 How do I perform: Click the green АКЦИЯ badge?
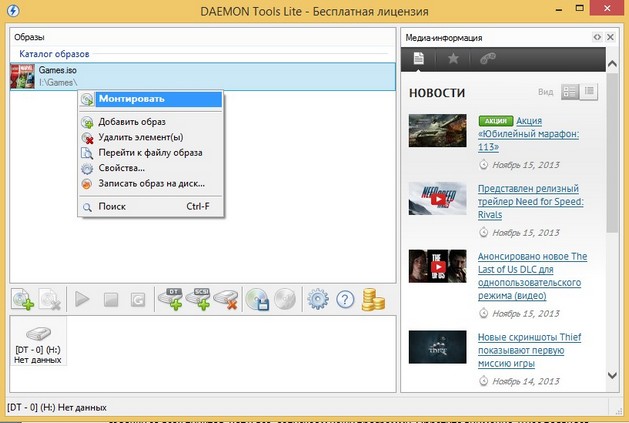(496, 121)
